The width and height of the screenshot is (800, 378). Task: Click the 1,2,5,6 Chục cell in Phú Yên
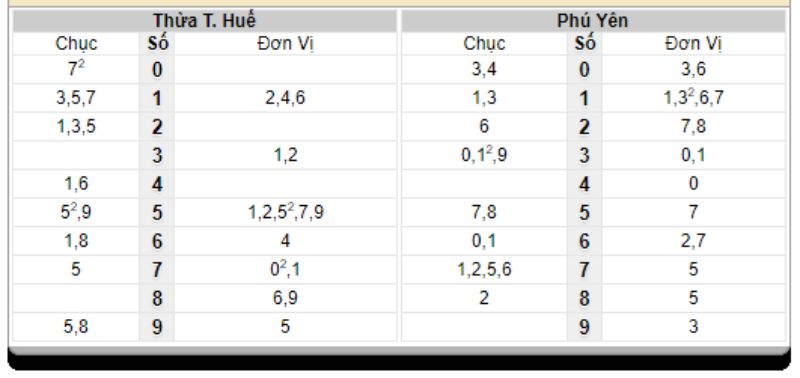coord(484,269)
